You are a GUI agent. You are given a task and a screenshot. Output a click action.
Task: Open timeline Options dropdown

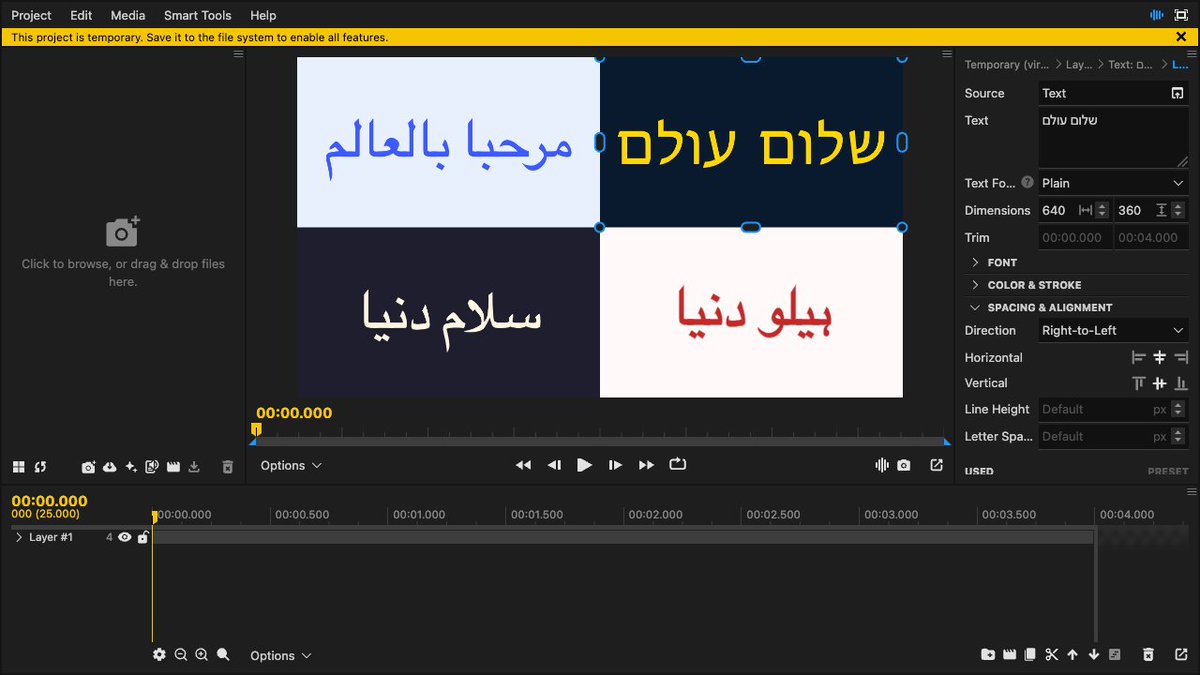click(281, 655)
